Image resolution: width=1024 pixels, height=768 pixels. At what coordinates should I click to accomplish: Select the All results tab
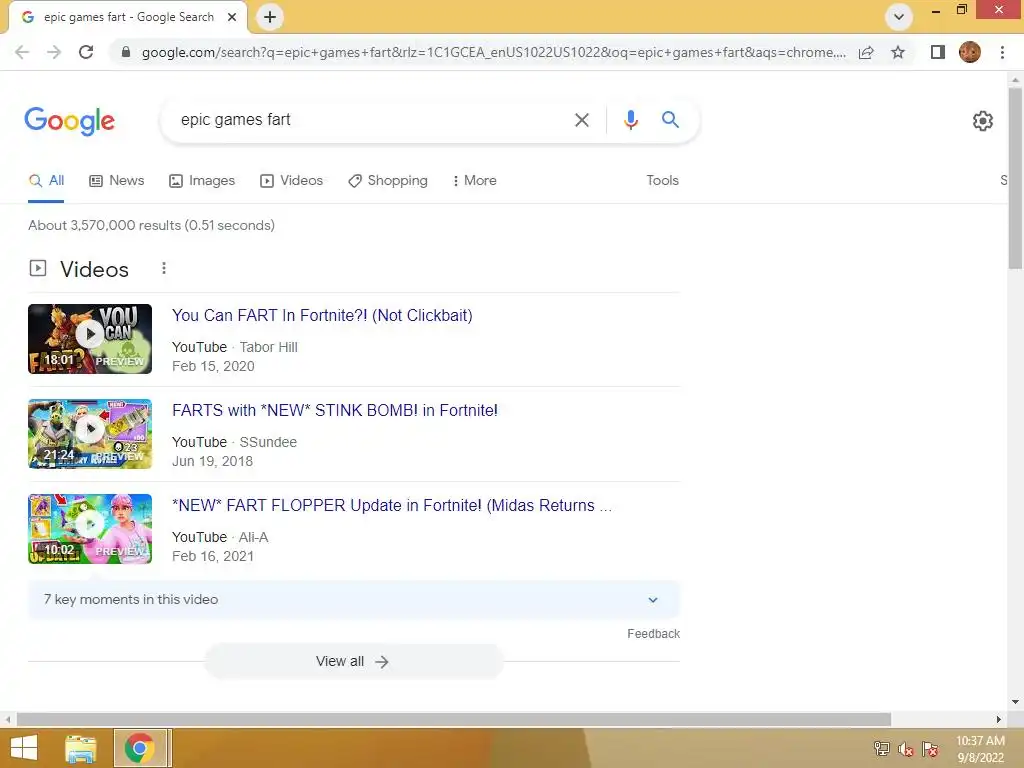click(x=46, y=181)
